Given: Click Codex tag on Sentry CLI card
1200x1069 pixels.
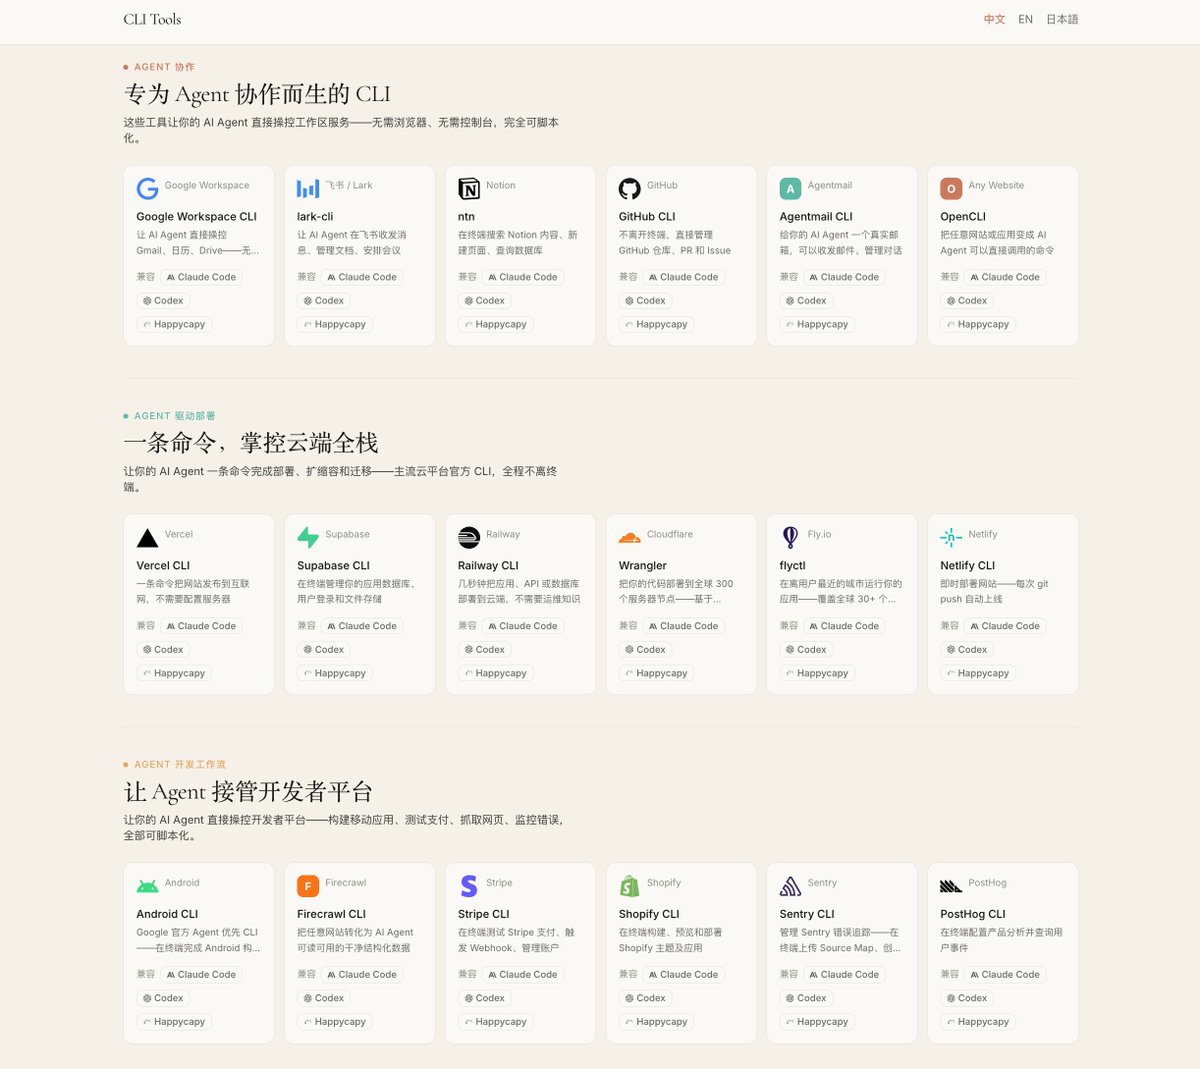Looking at the screenshot, I should tap(807, 999).
